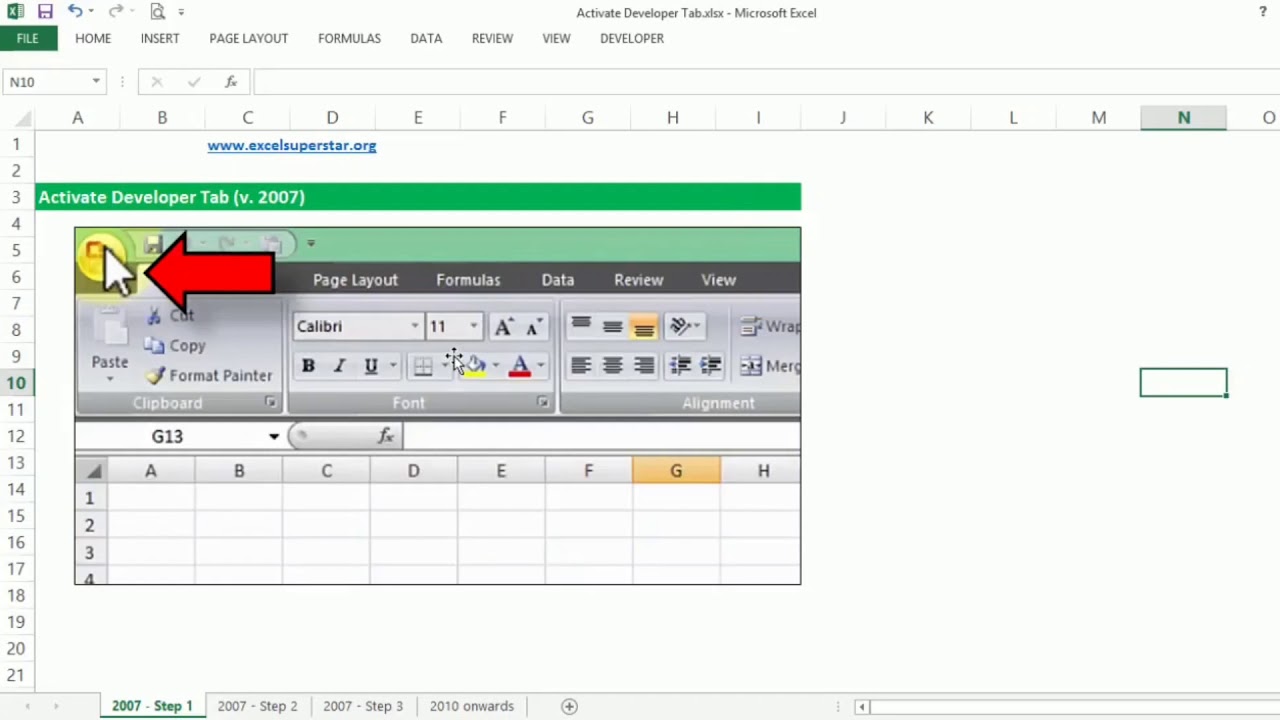Click the horizontal scrollbar track
Screen dimensions: 1280x720
[1075, 707]
